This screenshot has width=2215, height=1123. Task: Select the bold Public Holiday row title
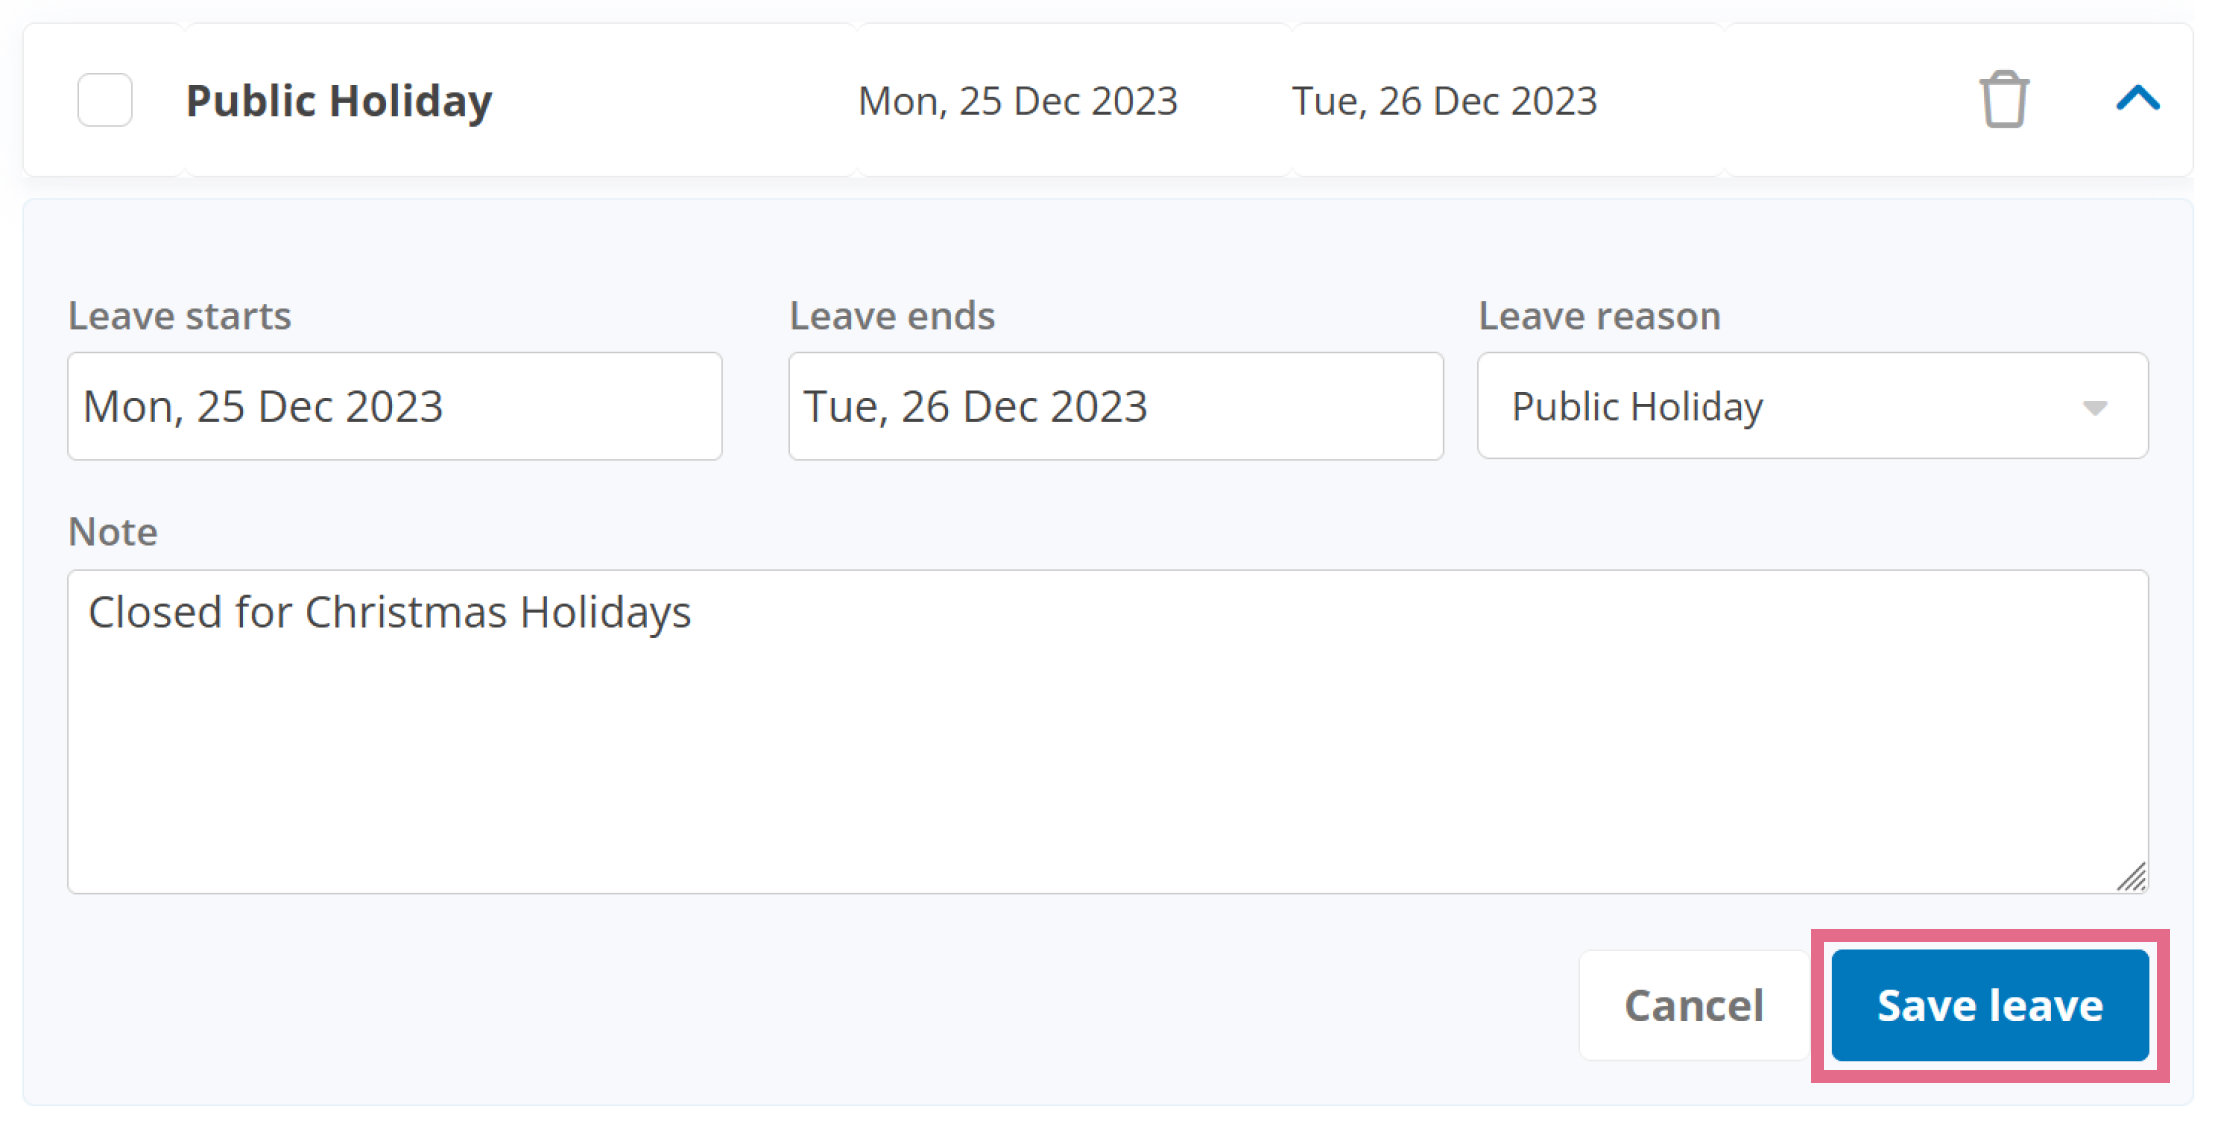coord(339,101)
